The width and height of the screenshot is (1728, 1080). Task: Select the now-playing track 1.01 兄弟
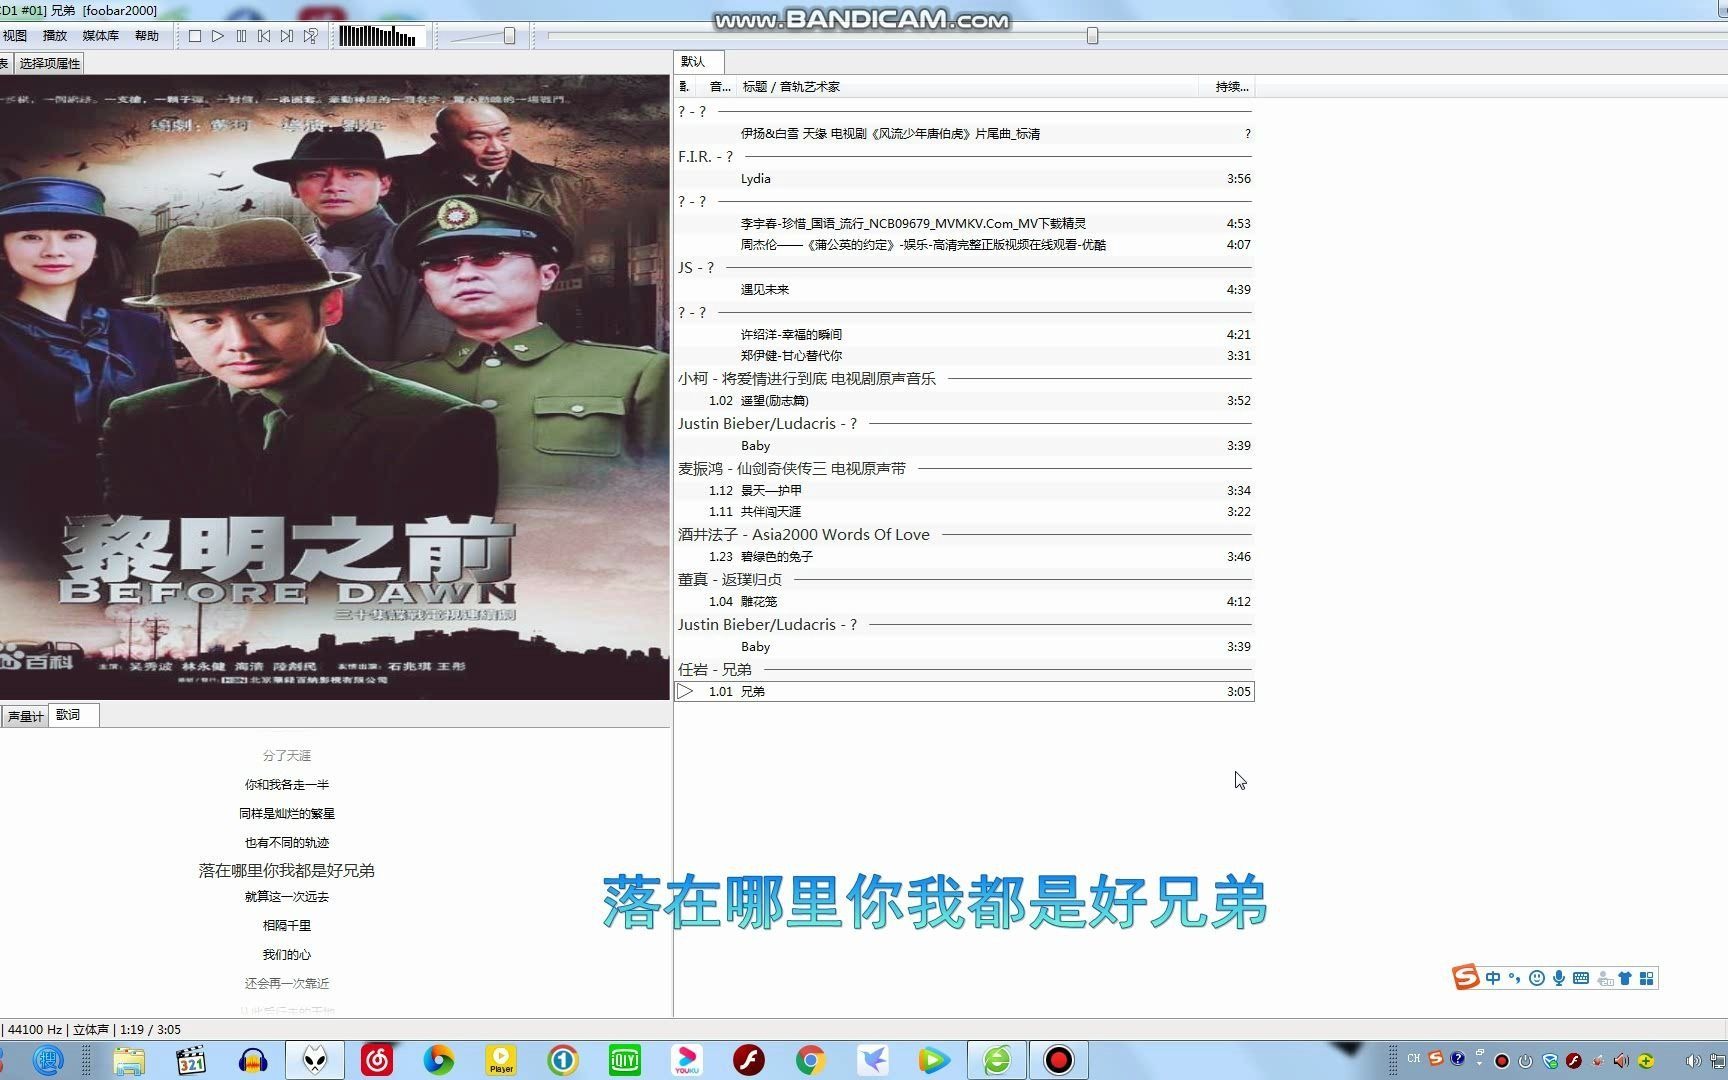(x=964, y=692)
